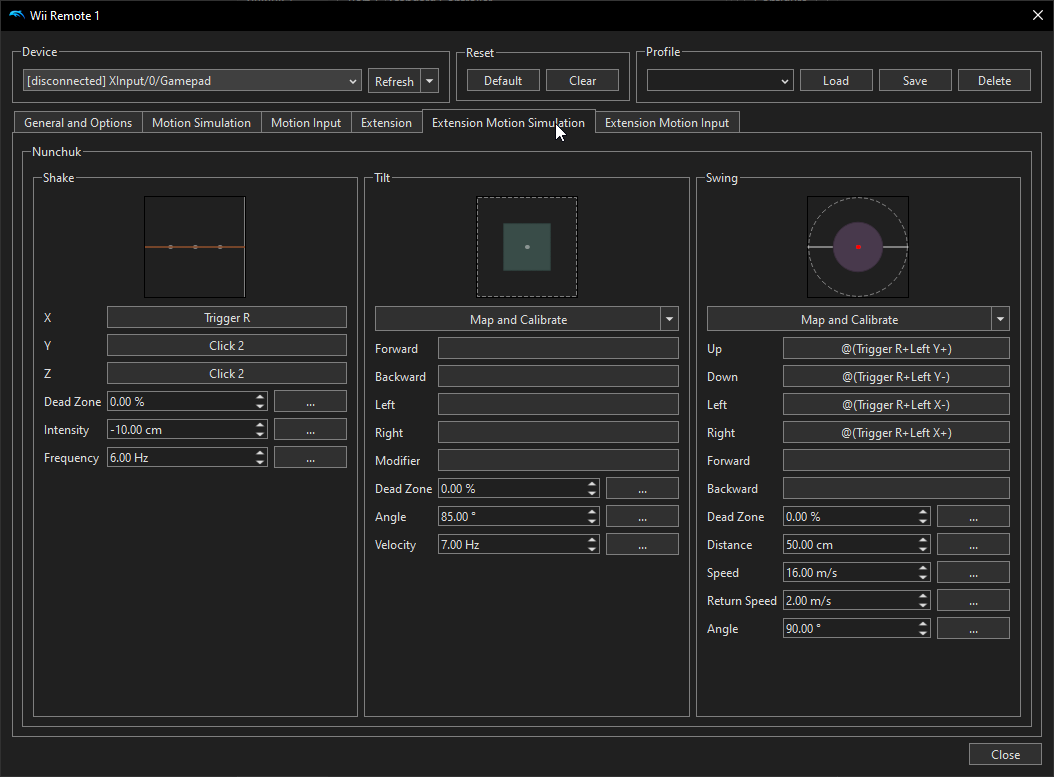
Task: Select Extension Motion Simulation tab
Action: click(x=508, y=122)
